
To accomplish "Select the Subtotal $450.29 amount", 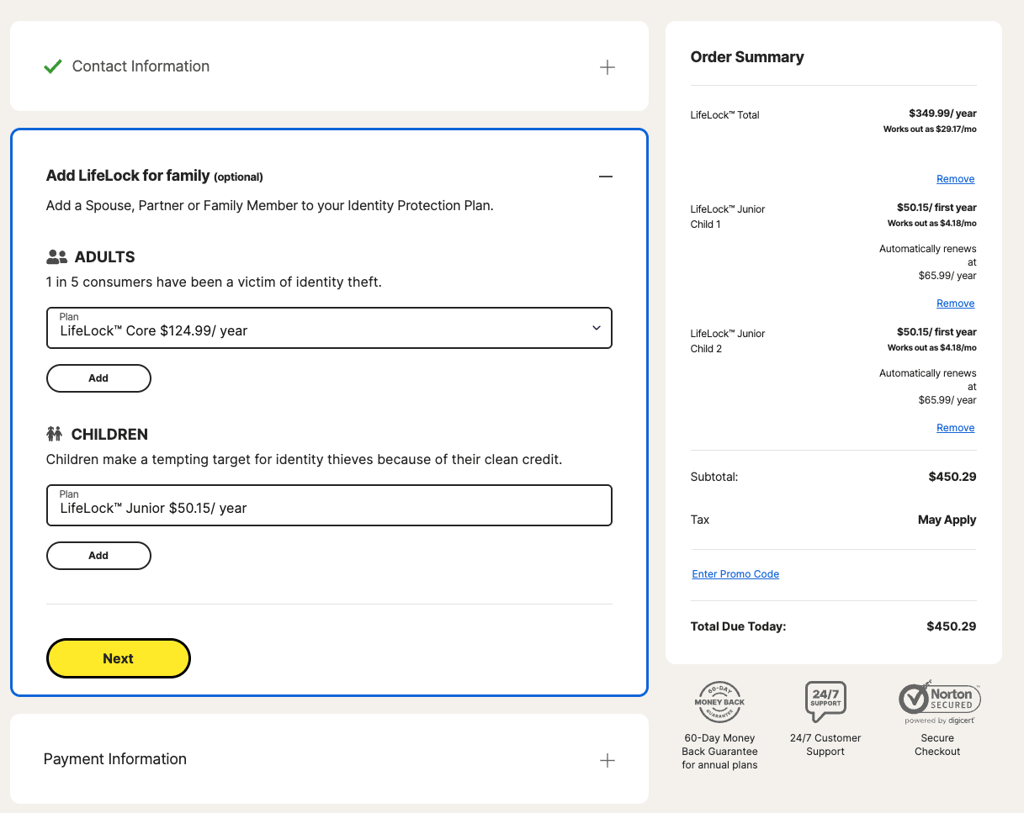I will pos(952,477).
